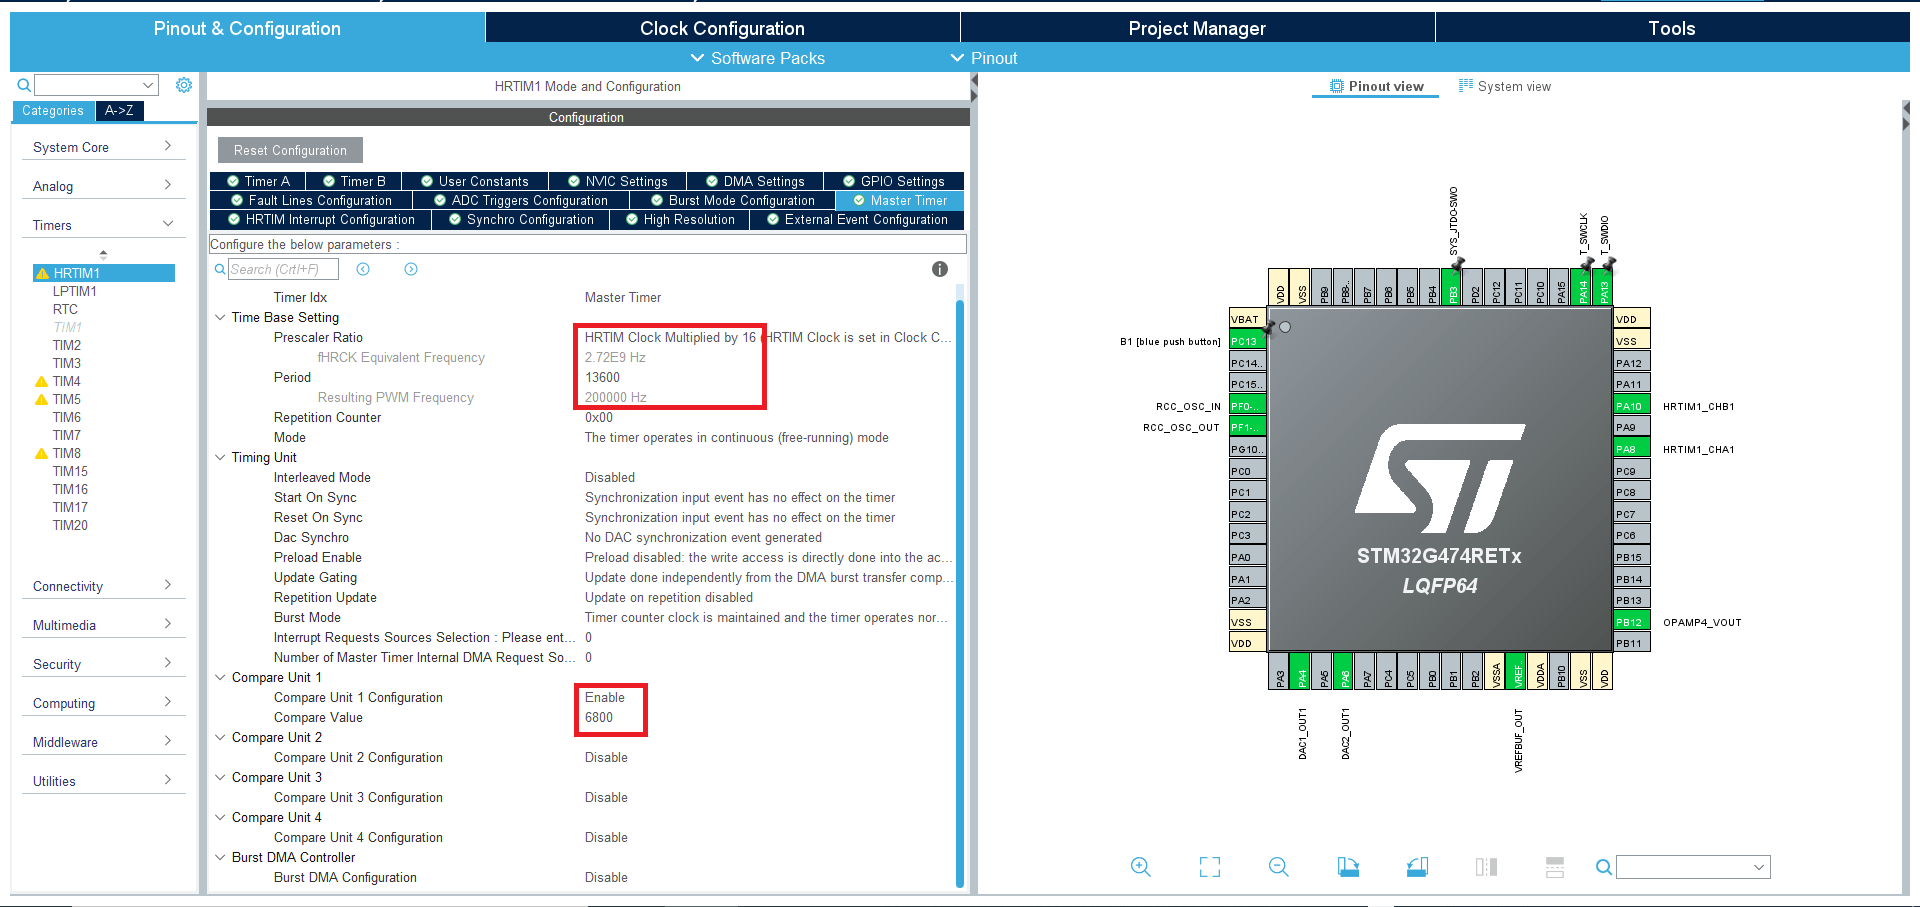Rotate the chip clockwise
This screenshot has width=1920, height=907.
(x=1348, y=867)
